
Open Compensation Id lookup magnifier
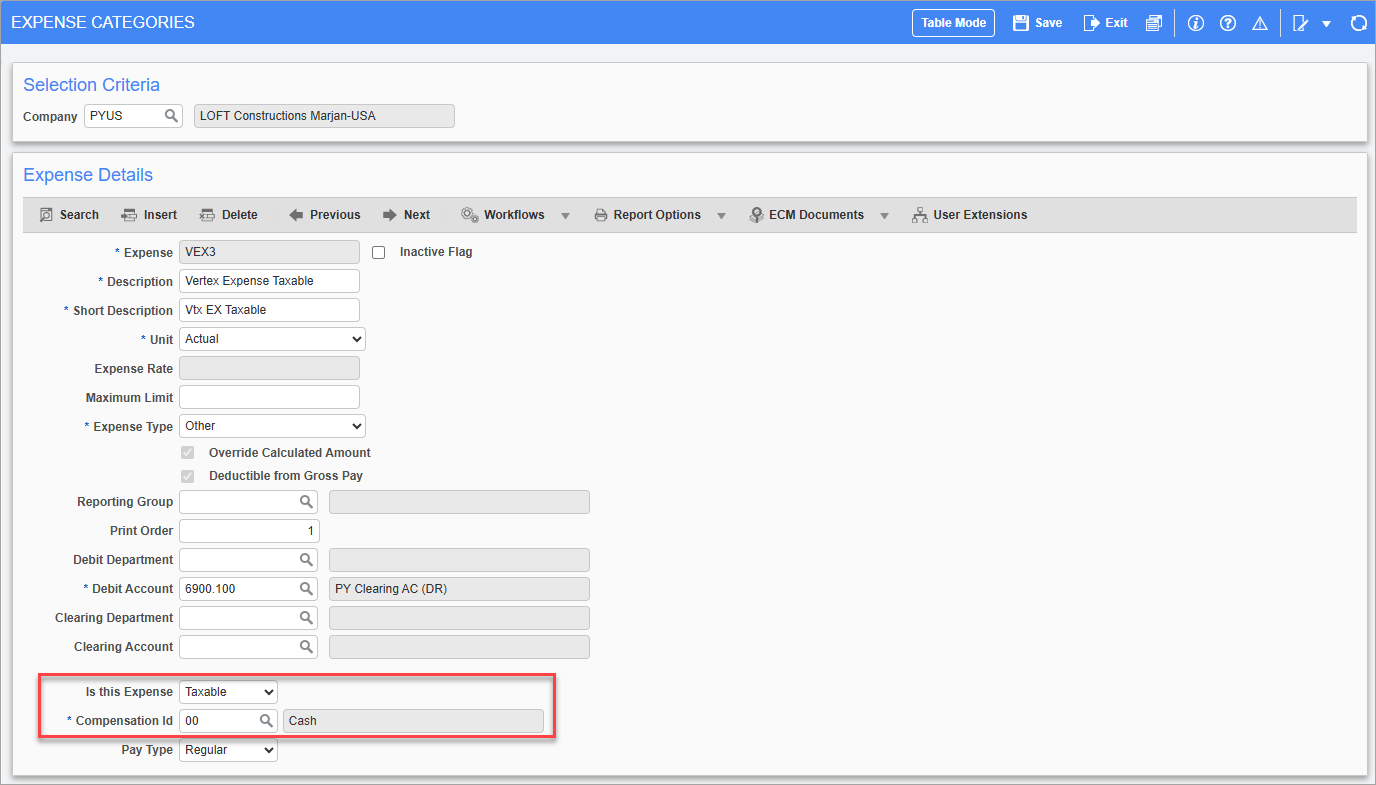pyautogui.click(x=267, y=721)
